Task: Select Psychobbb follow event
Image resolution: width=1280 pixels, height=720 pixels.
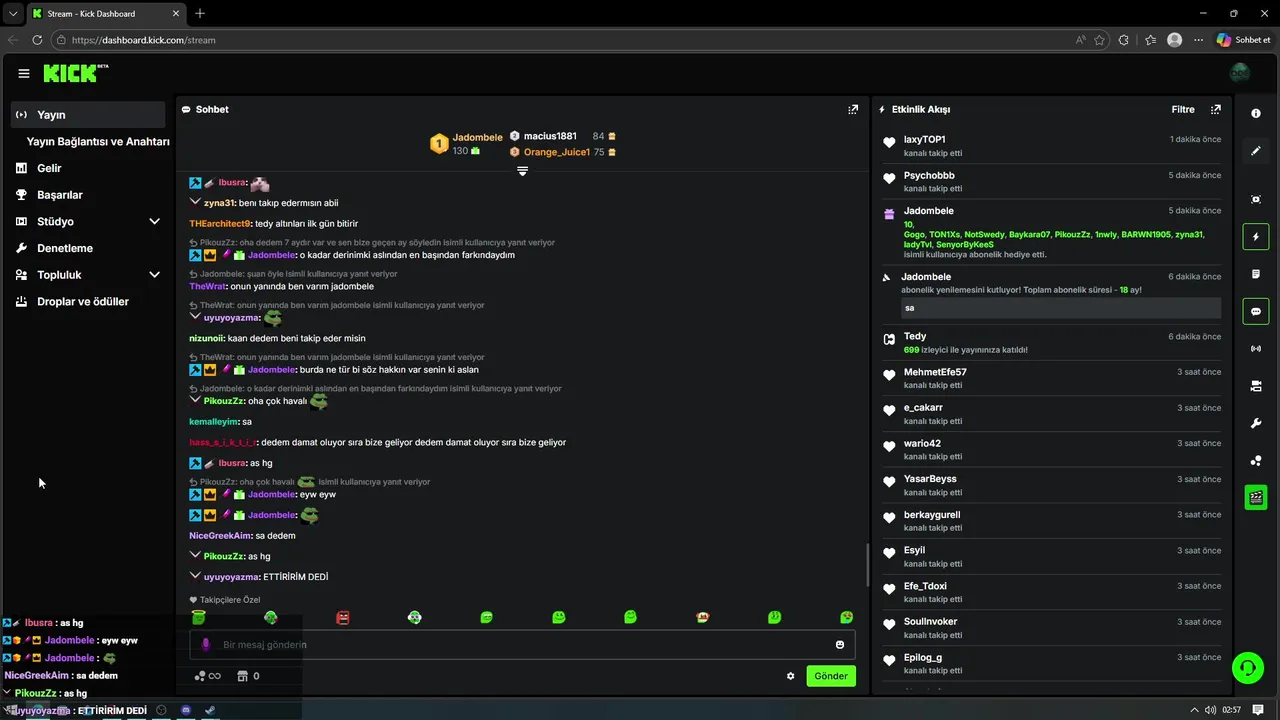Action: tap(1053, 181)
